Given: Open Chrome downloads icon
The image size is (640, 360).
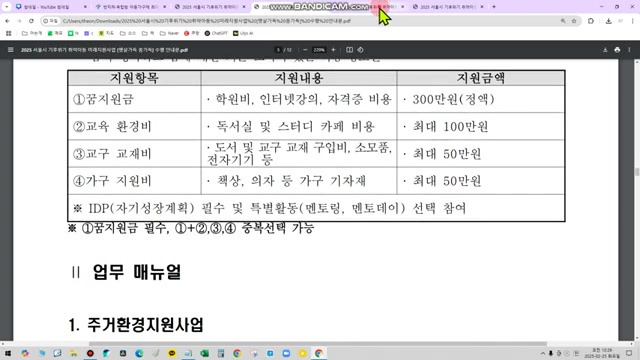Looking at the screenshot, I should (x=609, y=21).
